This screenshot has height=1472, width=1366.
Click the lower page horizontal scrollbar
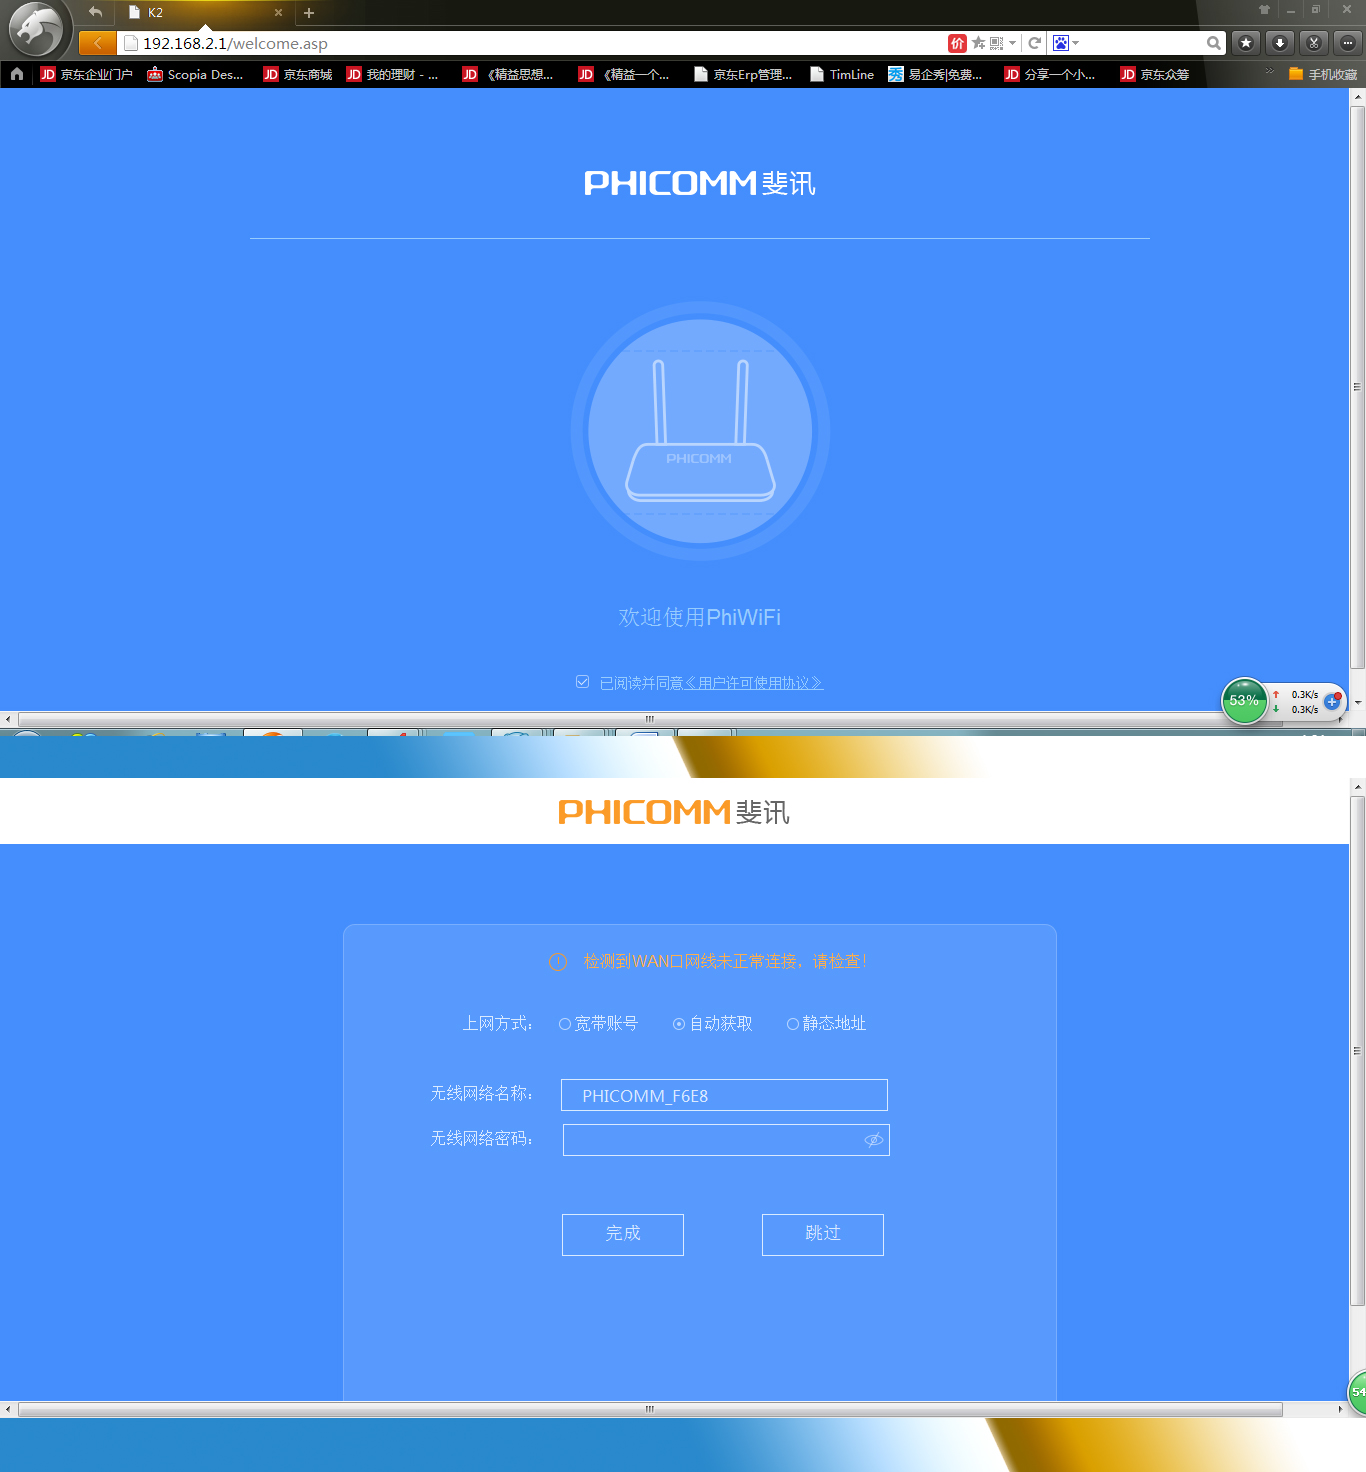[x=650, y=1409]
